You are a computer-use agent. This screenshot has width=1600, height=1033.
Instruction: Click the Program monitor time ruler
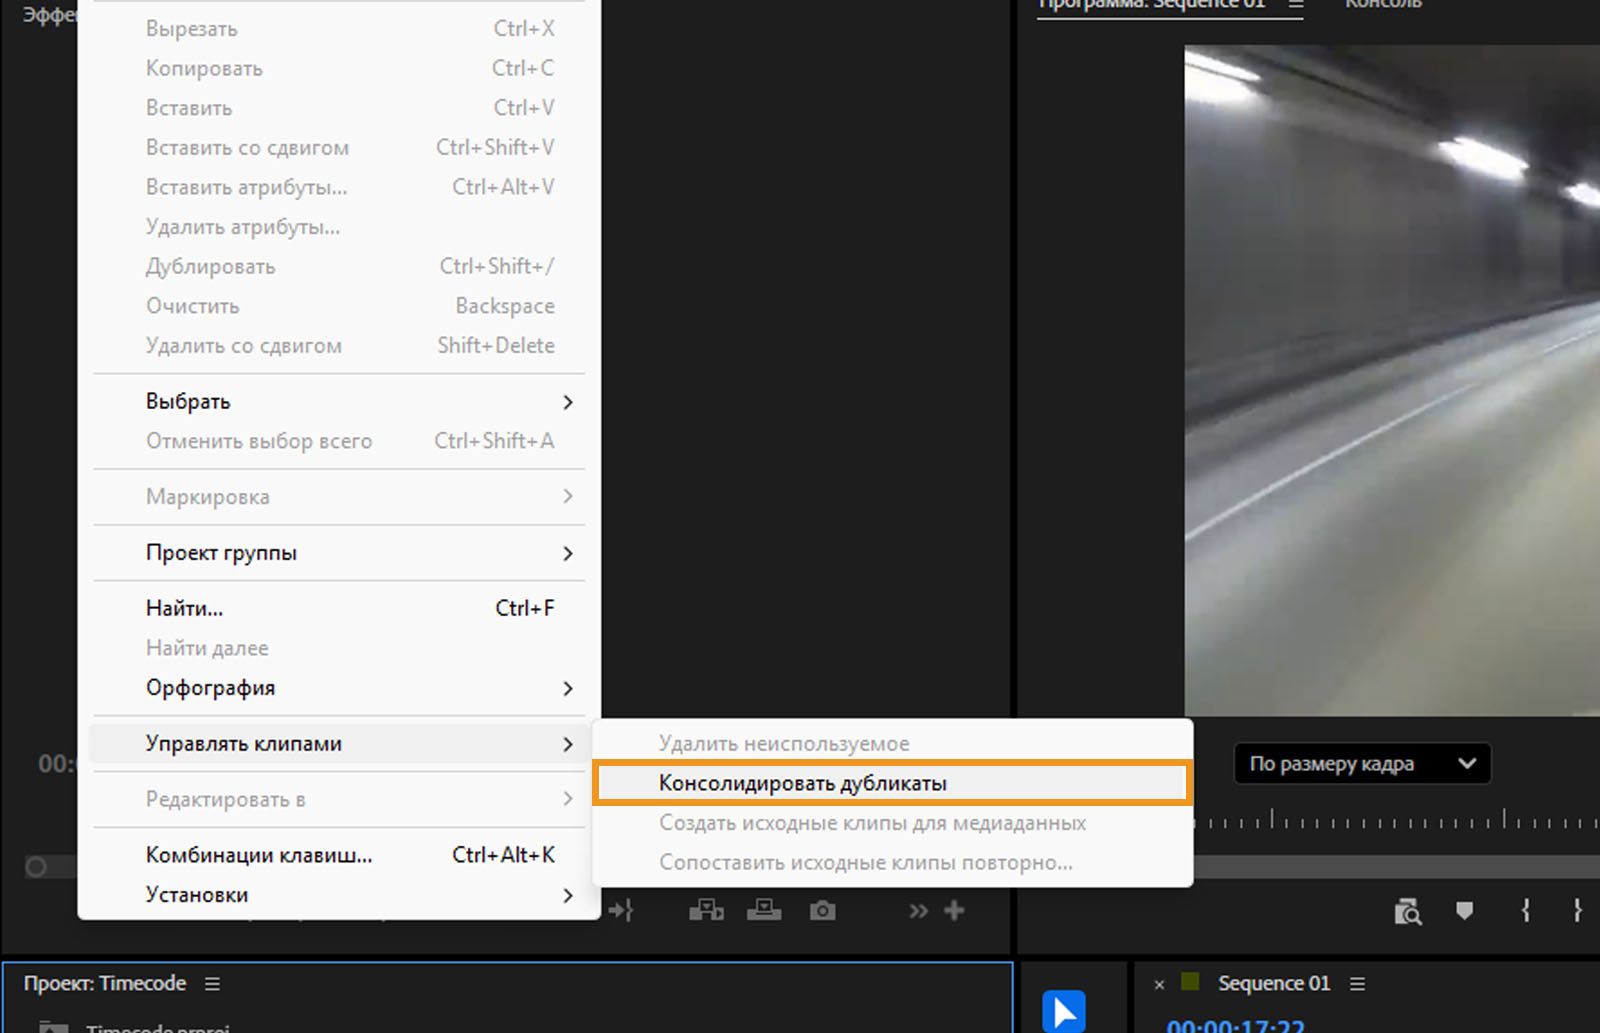point(1396,822)
